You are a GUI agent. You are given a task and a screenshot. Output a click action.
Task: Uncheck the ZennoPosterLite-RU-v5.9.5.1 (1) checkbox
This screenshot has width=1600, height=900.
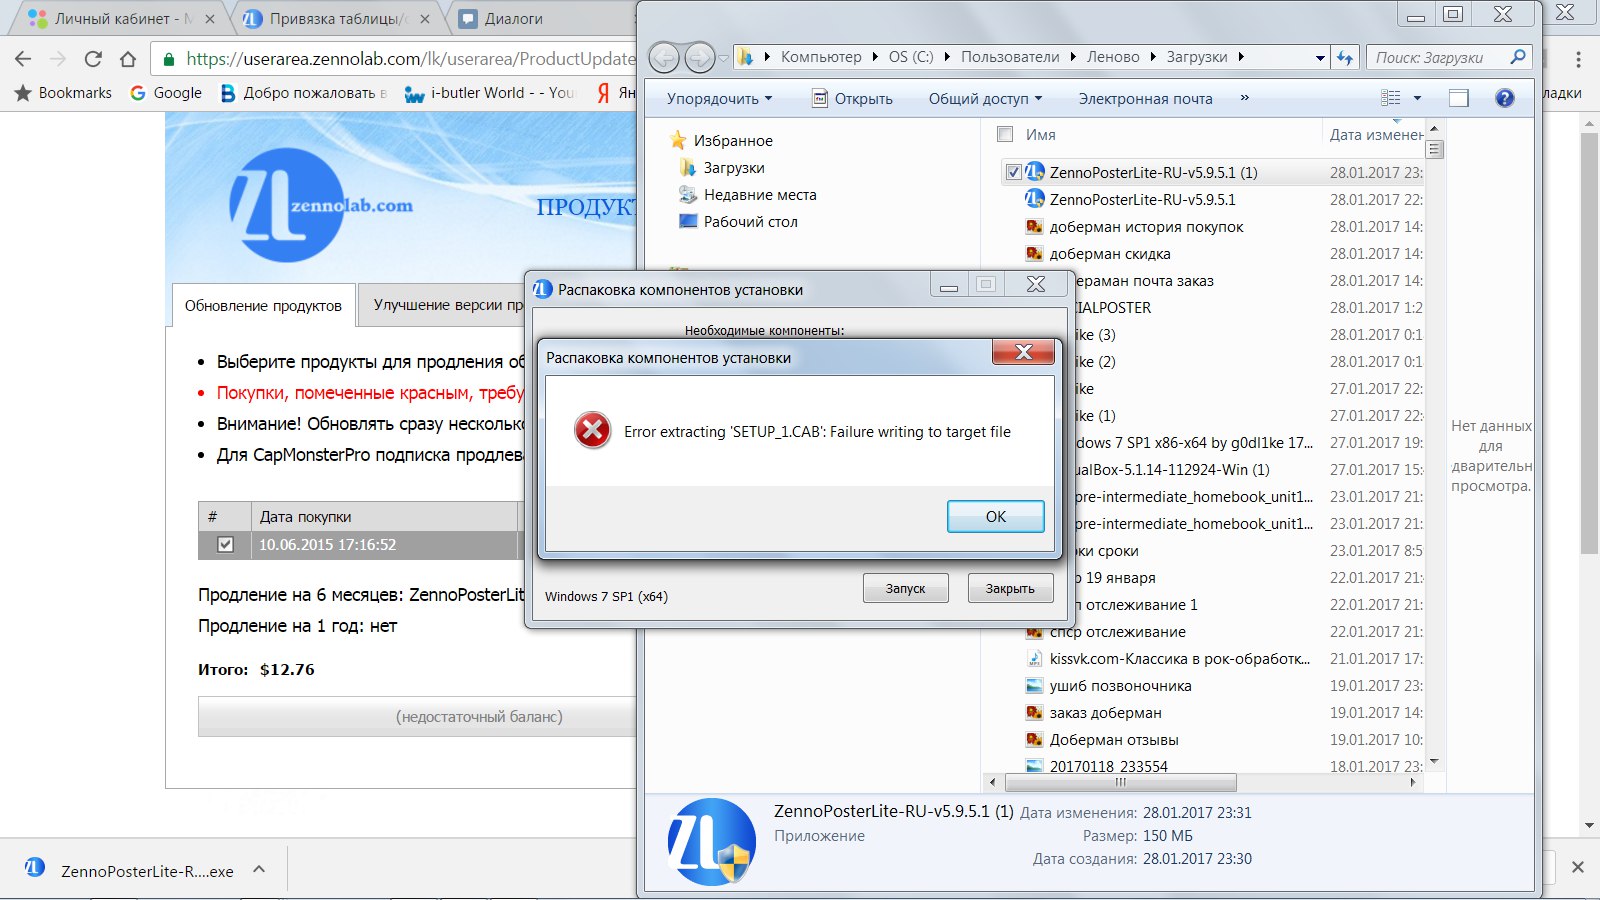pyautogui.click(x=1013, y=172)
